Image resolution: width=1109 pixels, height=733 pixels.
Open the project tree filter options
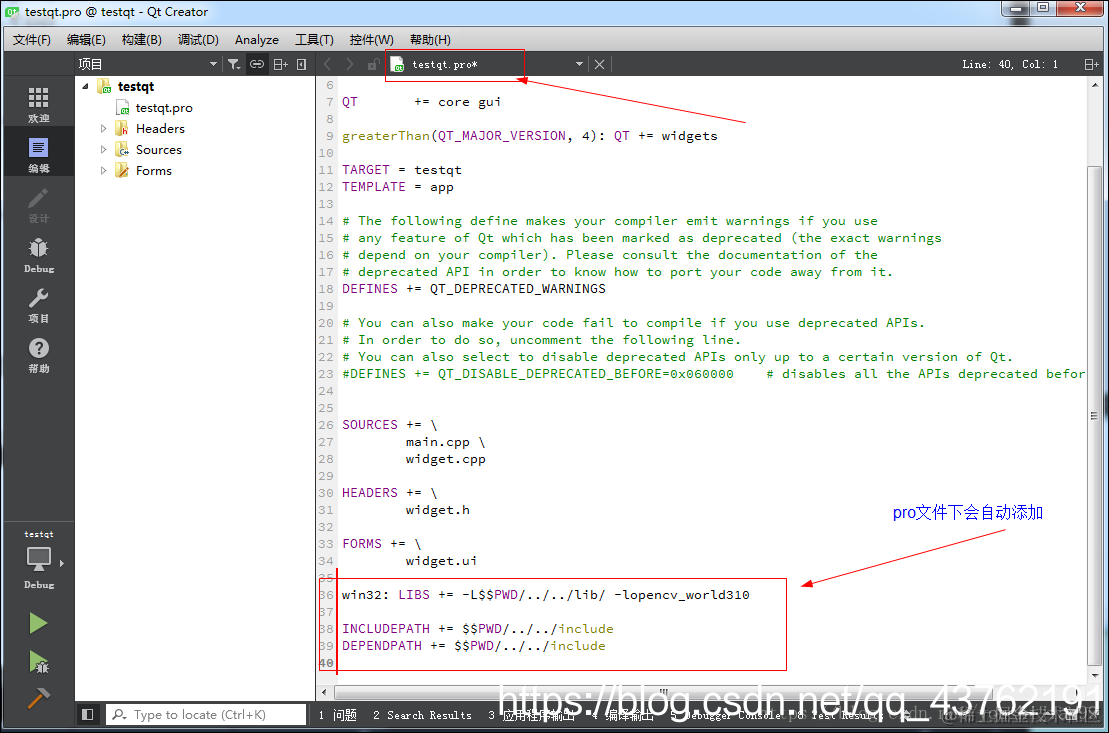pyautogui.click(x=233, y=64)
